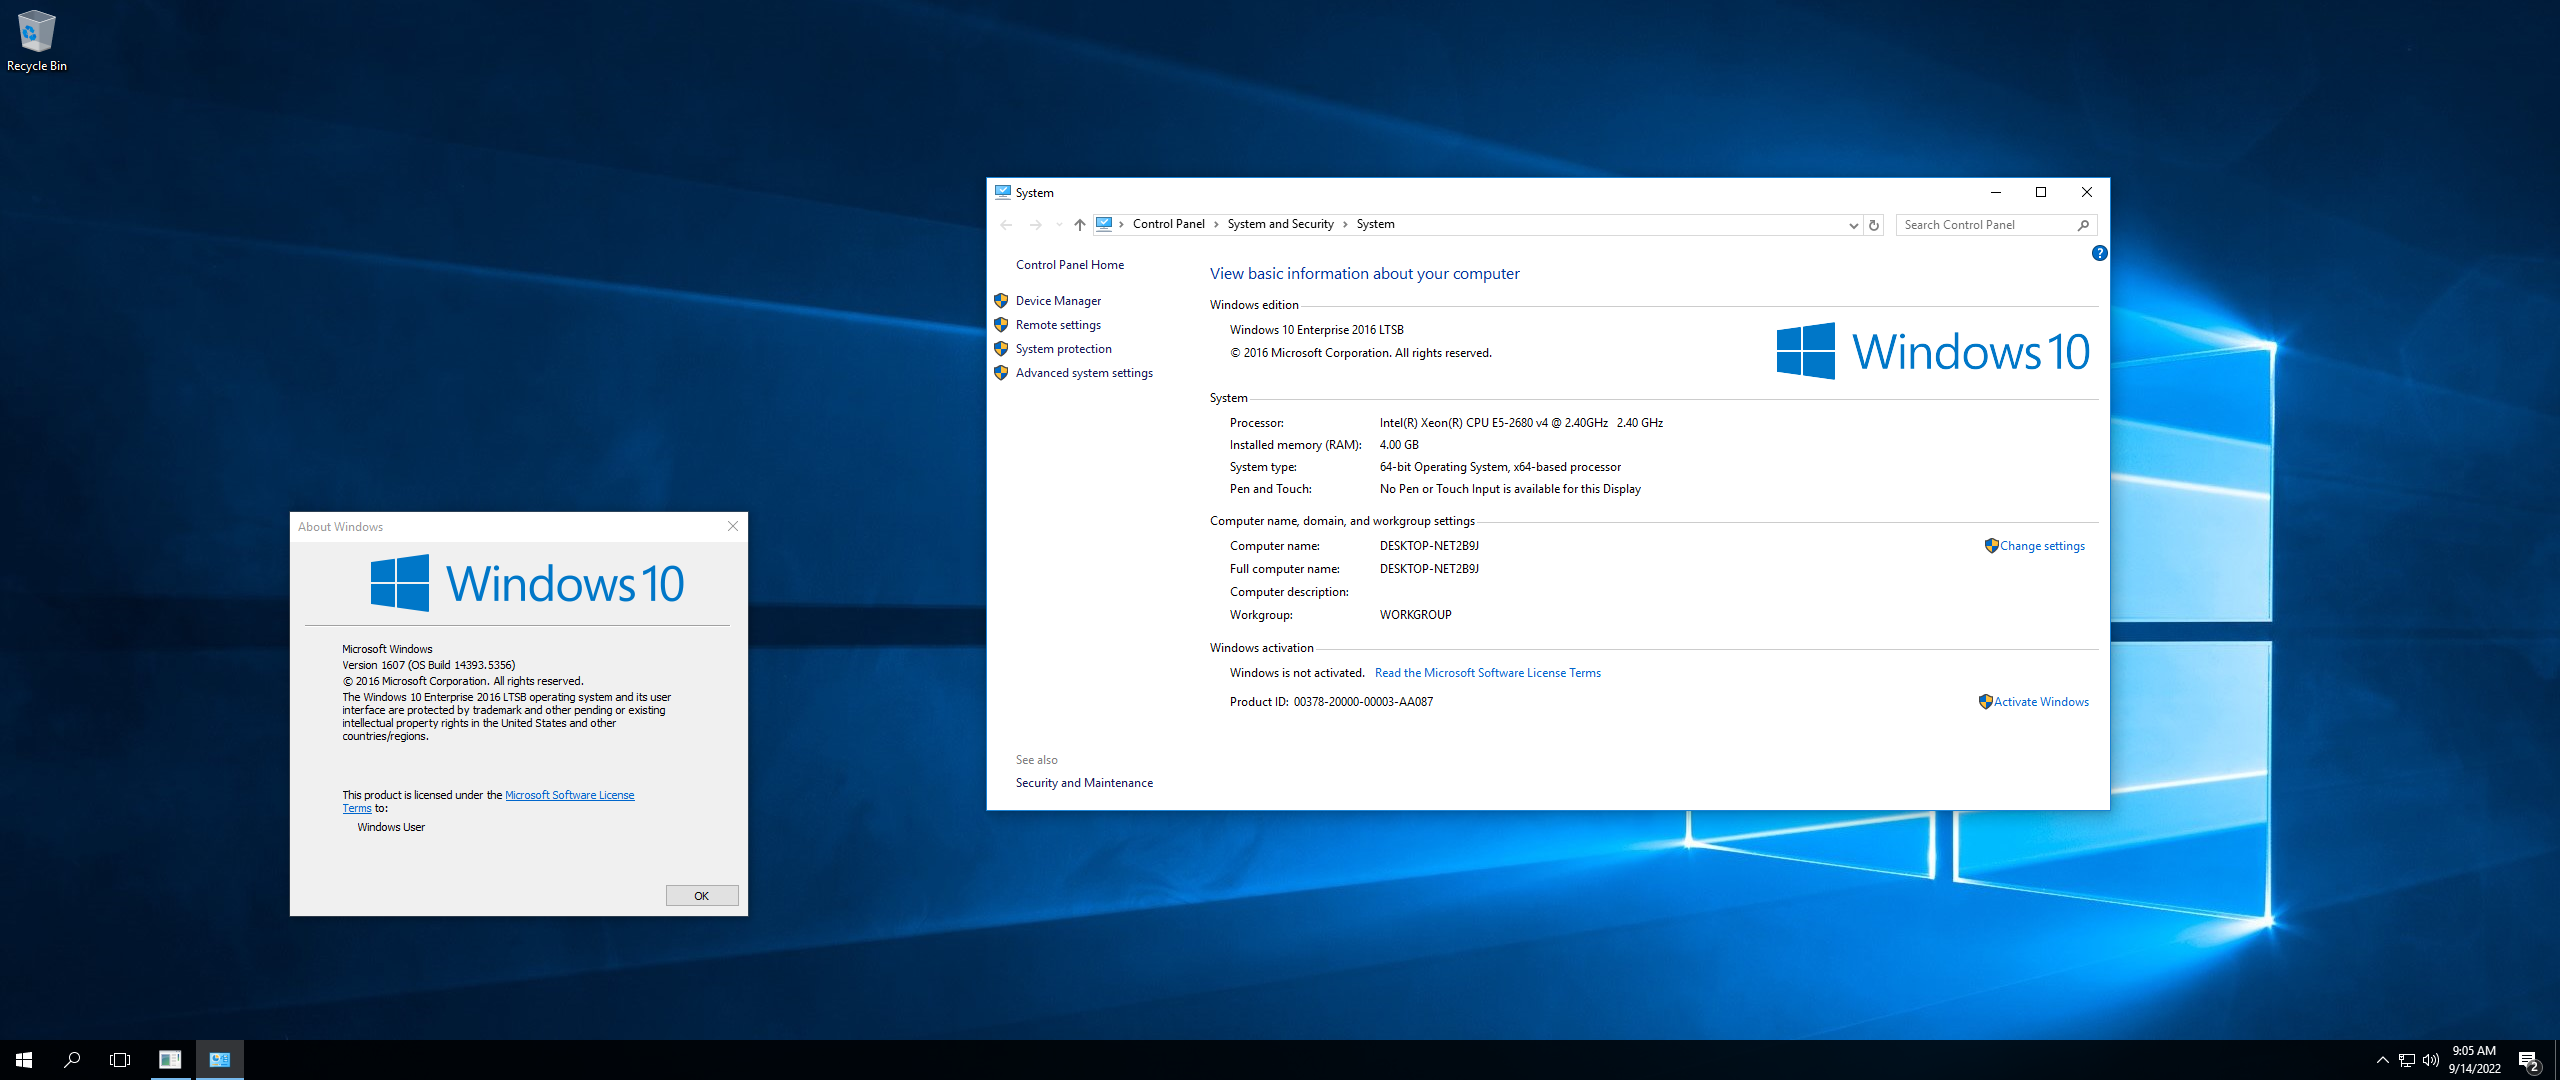Image resolution: width=2560 pixels, height=1080 pixels.
Task: Click processor Intel Xeon E5-2680 v4 value
Action: point(1521,423)
